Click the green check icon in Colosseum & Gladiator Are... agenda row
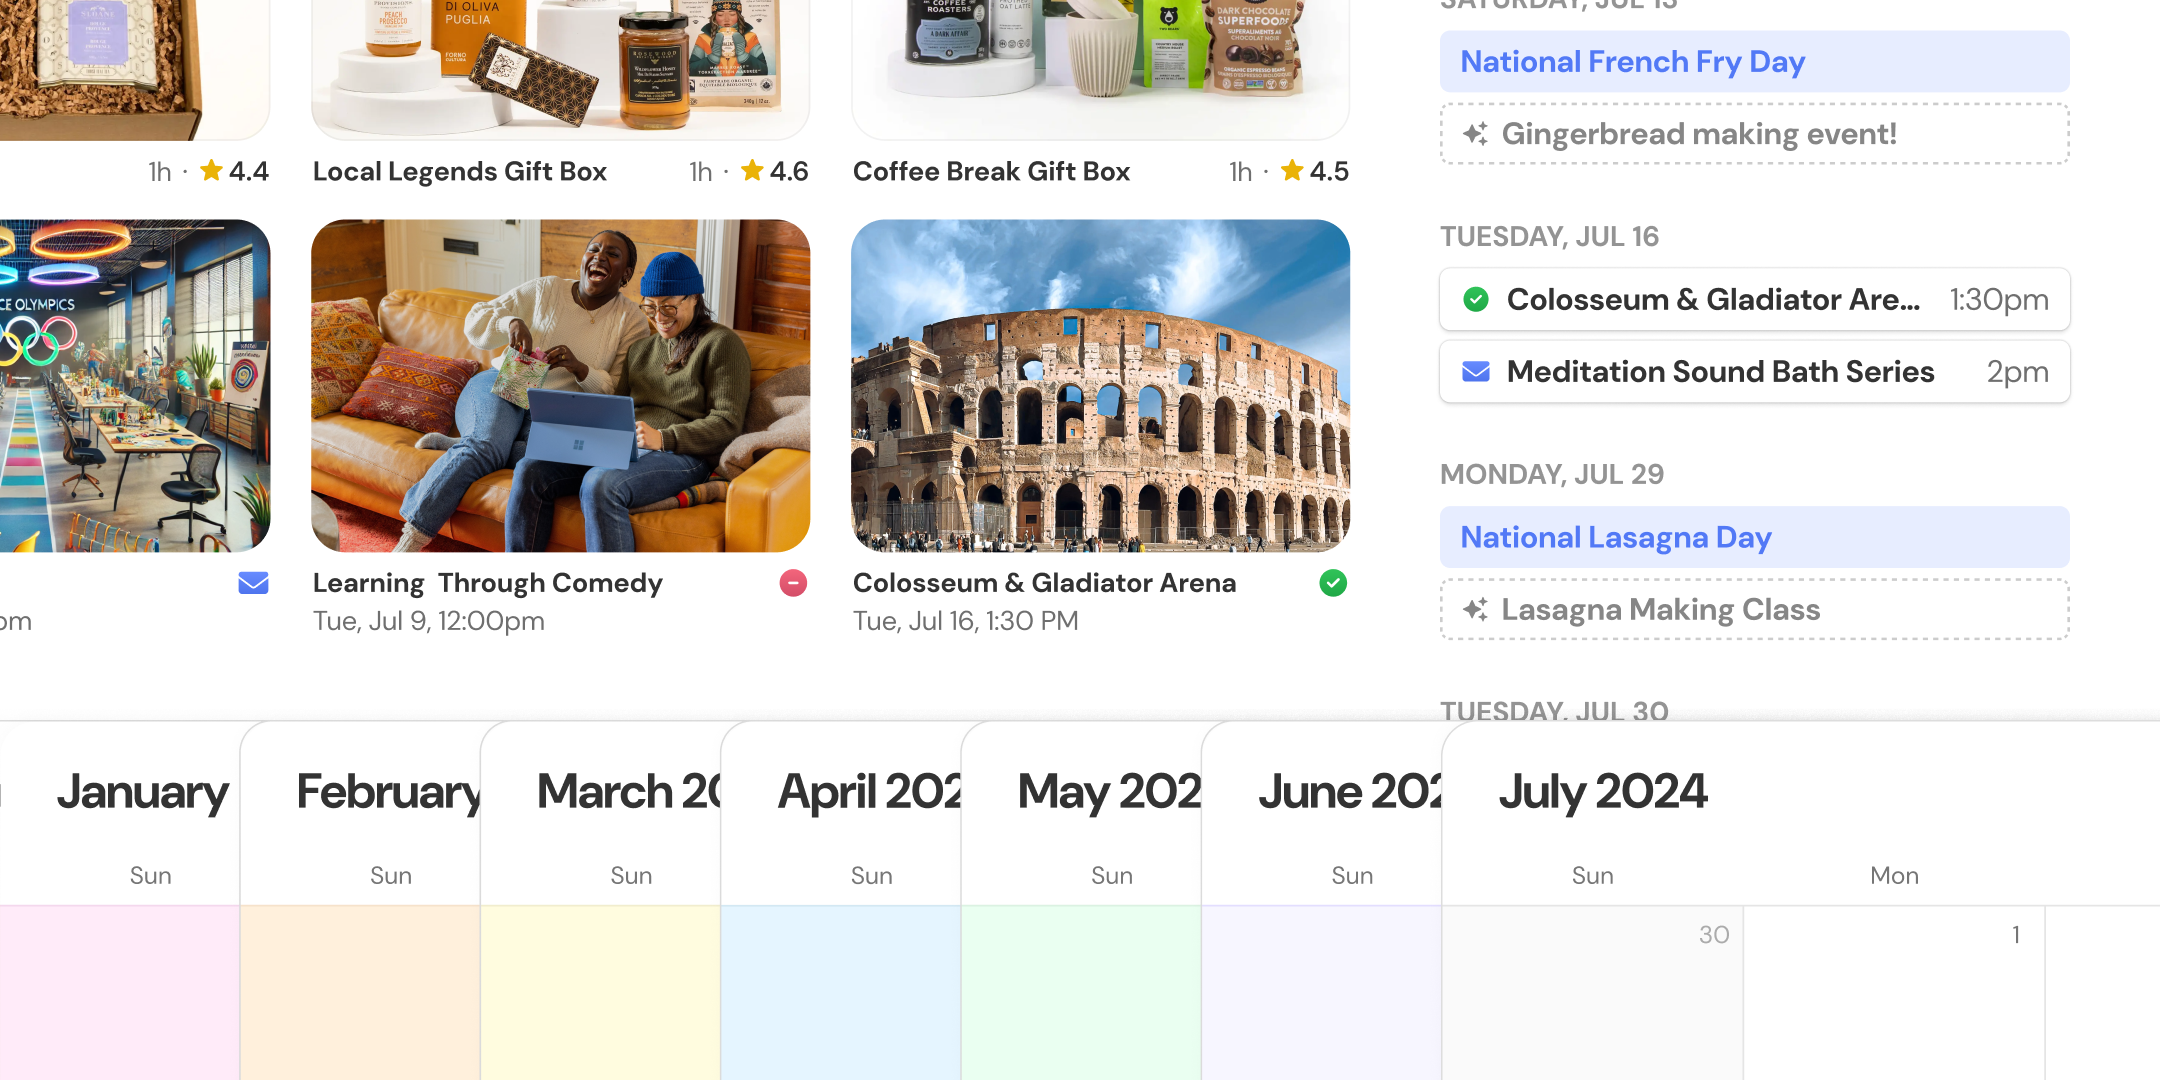The height and width of the screenshot is (1080, 2160). [x=1476, y=299]
